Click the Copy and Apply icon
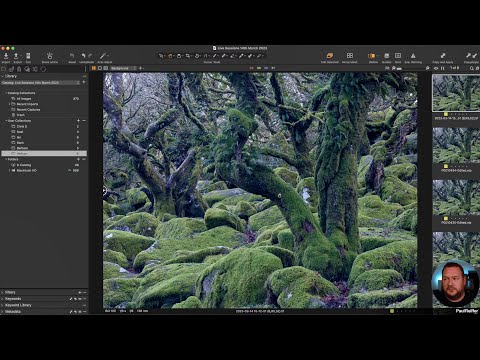The width and height of the screenshot is (480, 360). [443, 56]
